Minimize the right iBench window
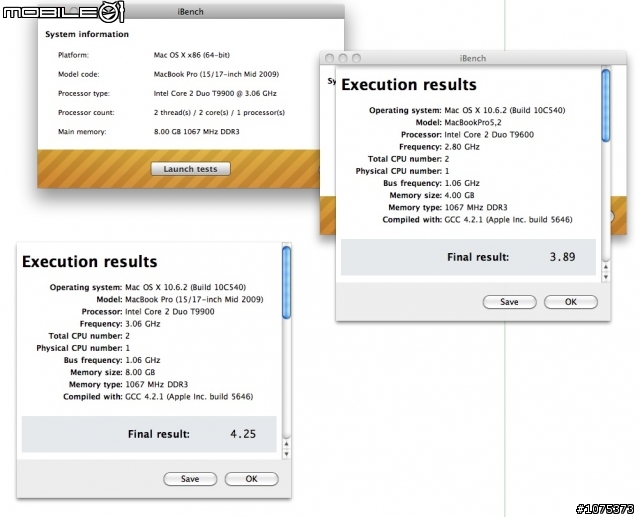640x517 pixels. 343,58
